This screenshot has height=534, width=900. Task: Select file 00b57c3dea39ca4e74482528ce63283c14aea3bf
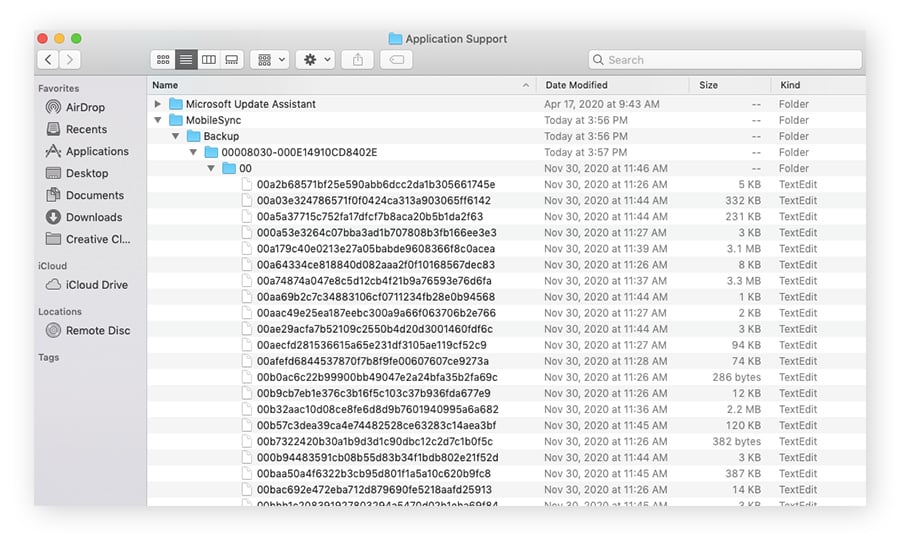tap(377, 425)
